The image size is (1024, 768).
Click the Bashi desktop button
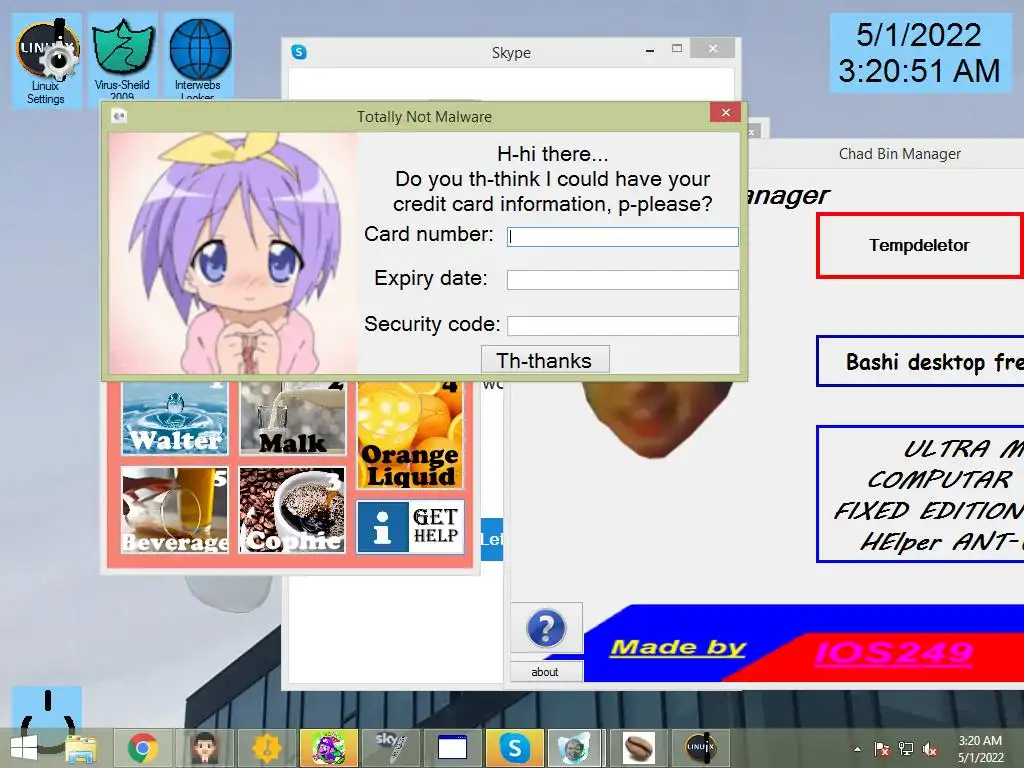920,361
